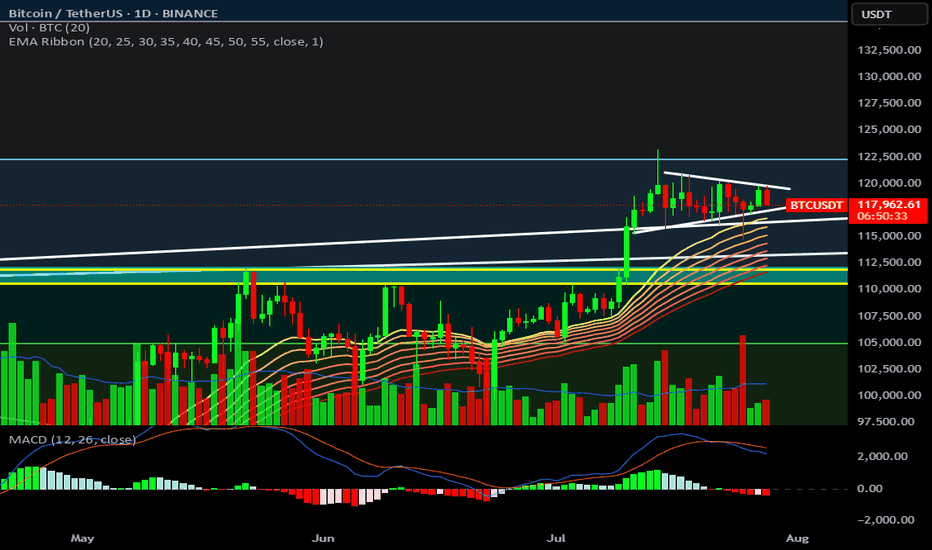Image resolution: width=932 pixels, height=550 pixels.
Task: Click the Jun label on time axis
Action: coord(323,538)
